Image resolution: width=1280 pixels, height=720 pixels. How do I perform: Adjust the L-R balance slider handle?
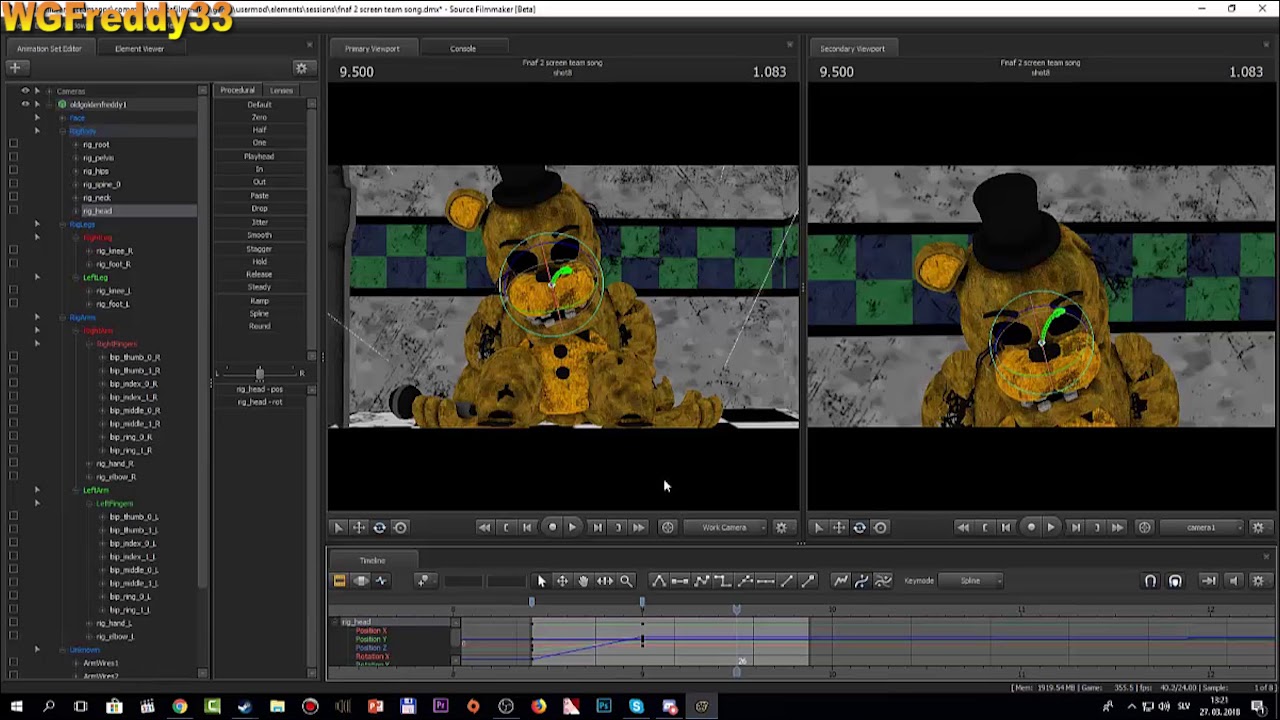(x=259, y=373)
